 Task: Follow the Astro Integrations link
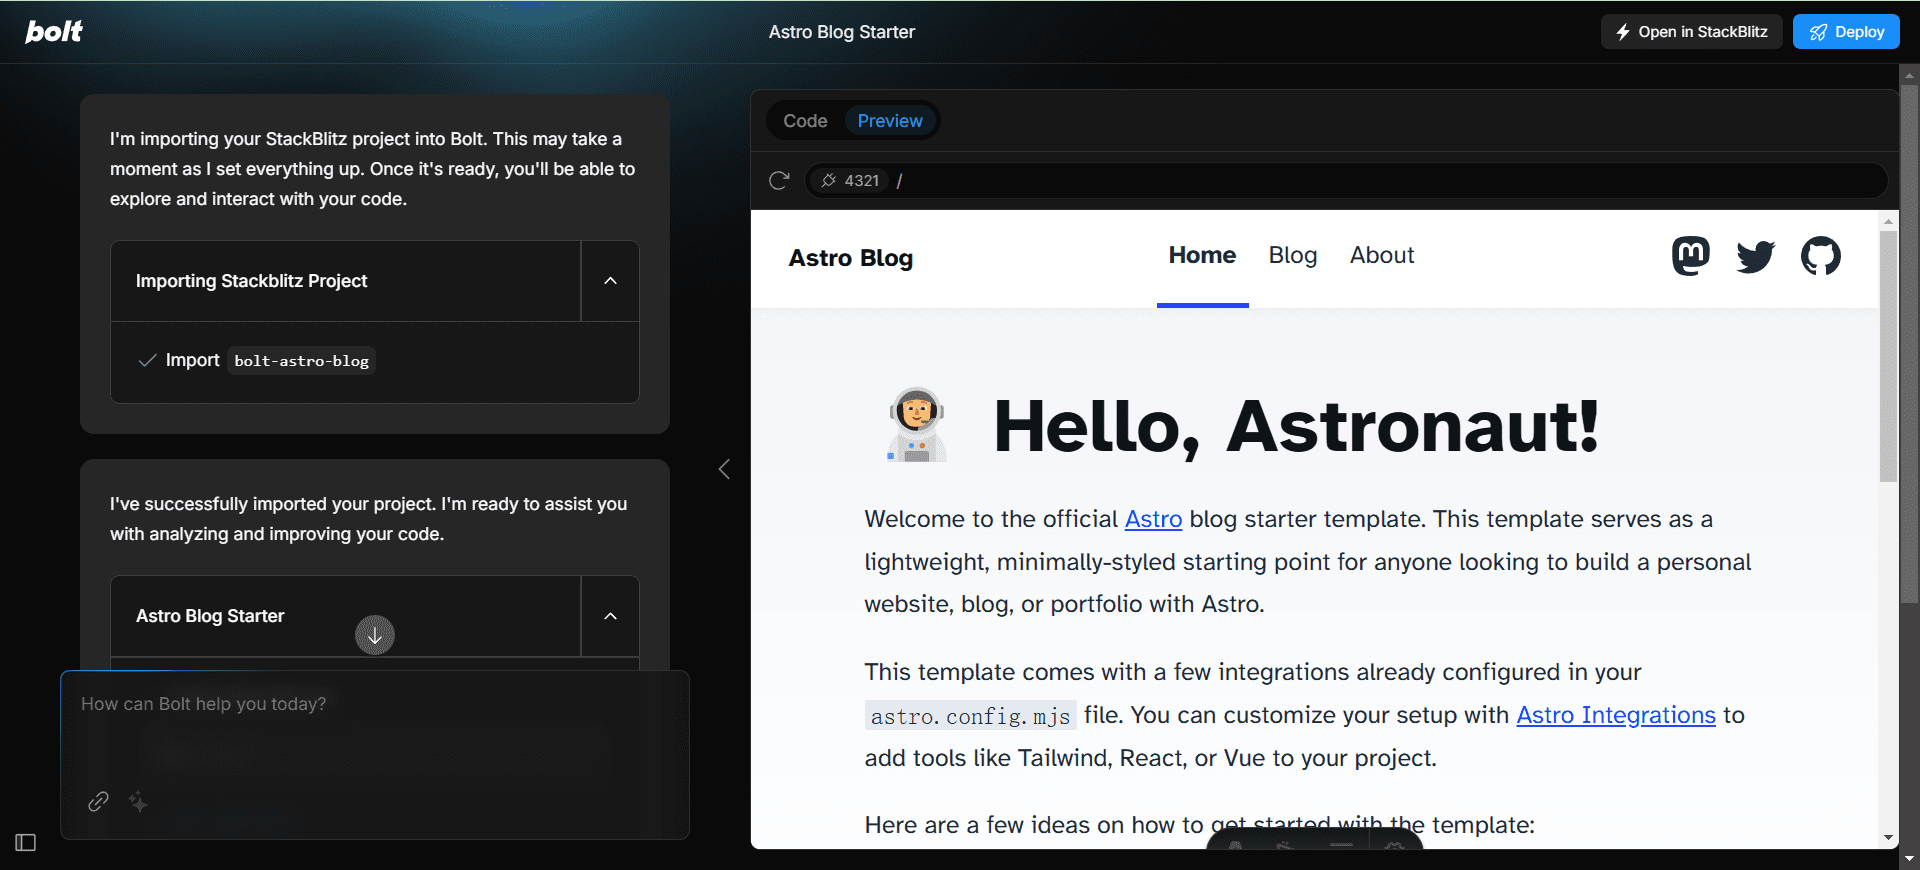(1616, 715)
